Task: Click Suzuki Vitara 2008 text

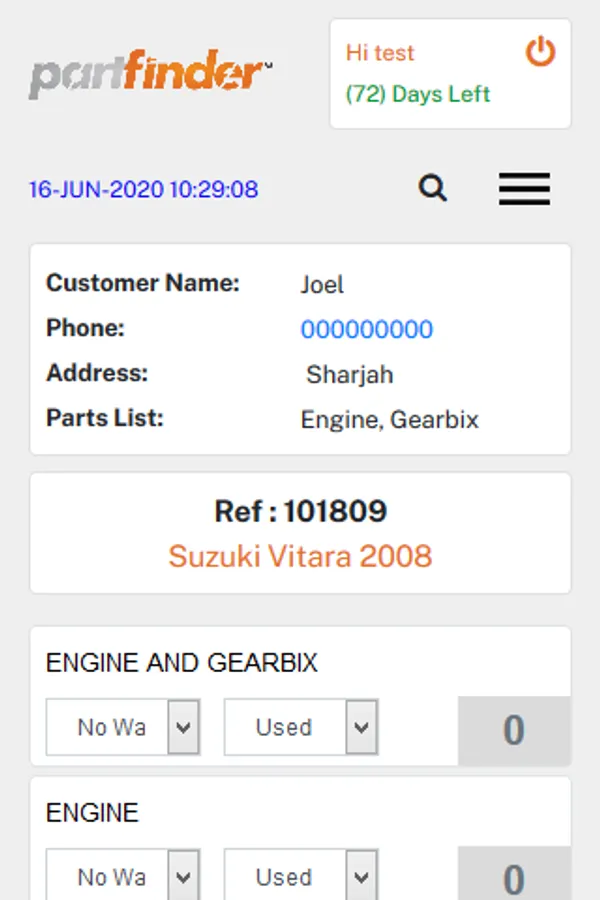Action: coord(300,556)
